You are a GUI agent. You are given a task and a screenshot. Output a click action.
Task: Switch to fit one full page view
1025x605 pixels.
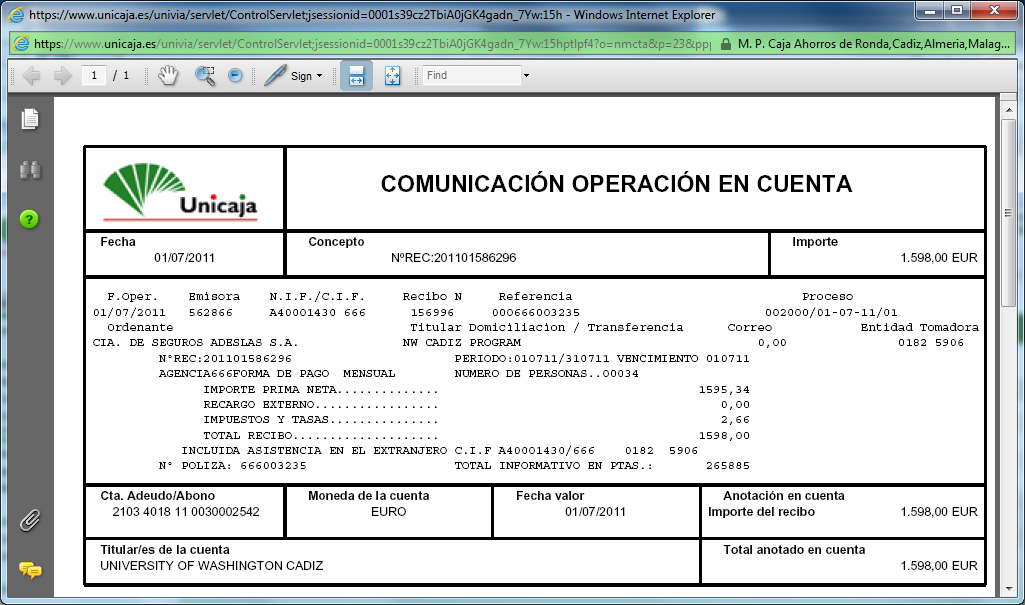coord(392,76)
